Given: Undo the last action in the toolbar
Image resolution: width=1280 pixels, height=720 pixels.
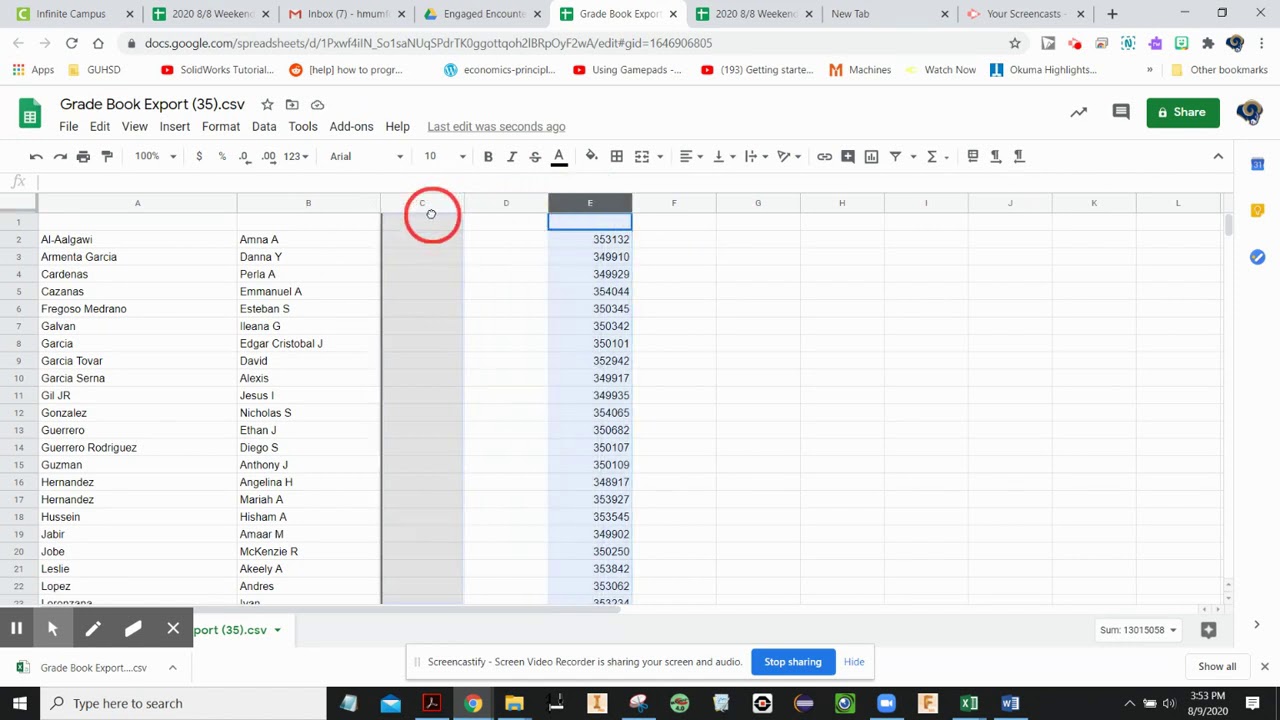Looking at the screenshot, I should click(36, 156).
